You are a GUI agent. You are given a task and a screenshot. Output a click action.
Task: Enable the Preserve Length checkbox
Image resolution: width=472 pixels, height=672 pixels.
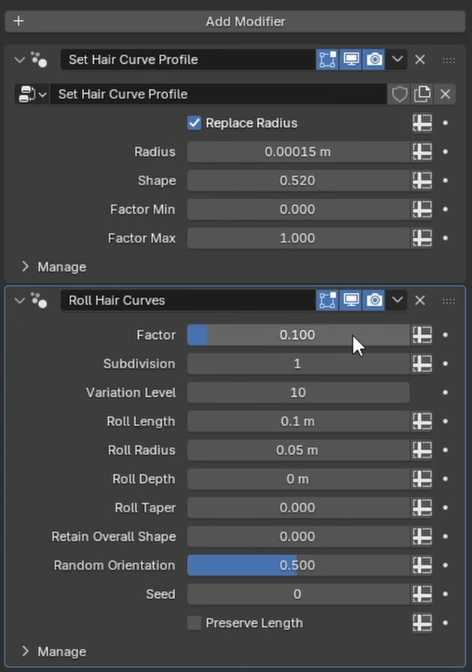pos(194,623)
